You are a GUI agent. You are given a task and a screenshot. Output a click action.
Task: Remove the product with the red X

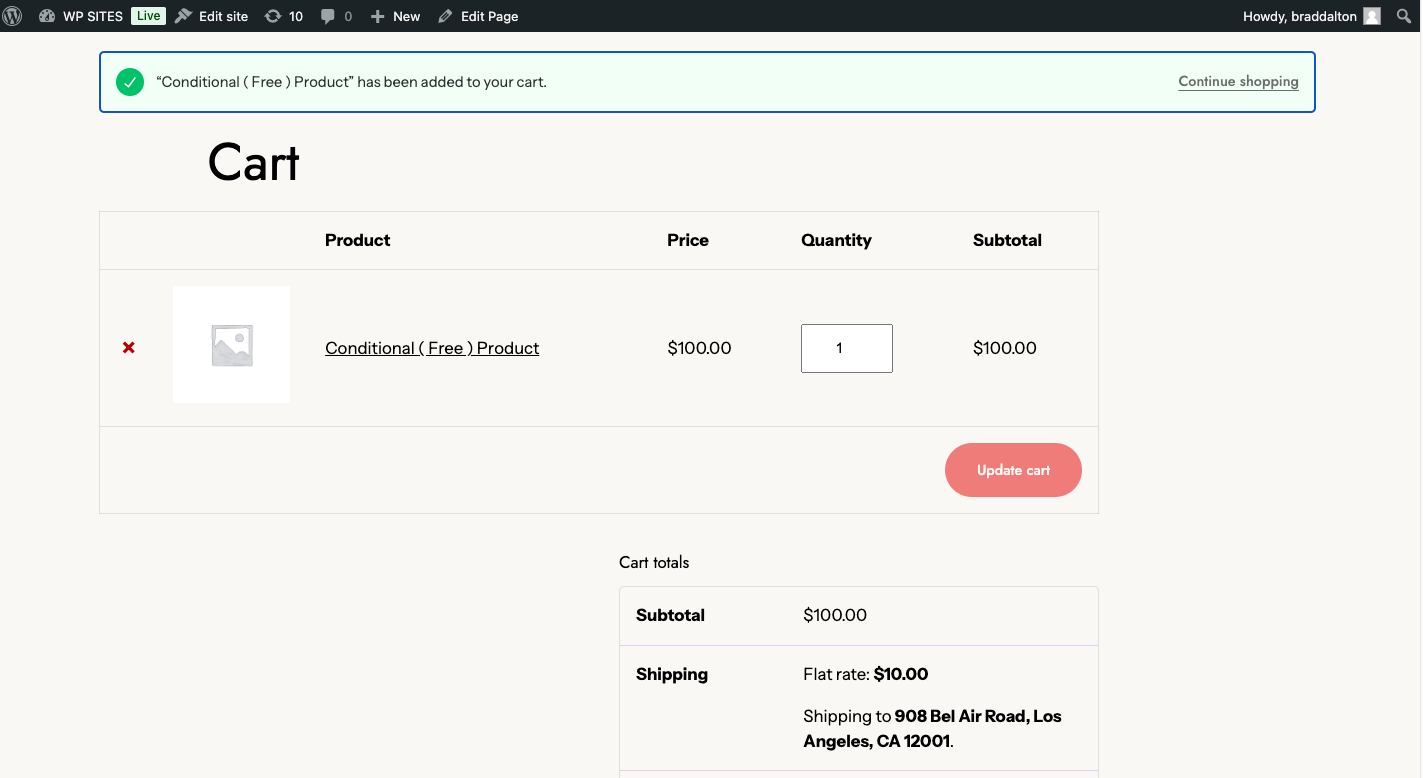tap(129, 348)
